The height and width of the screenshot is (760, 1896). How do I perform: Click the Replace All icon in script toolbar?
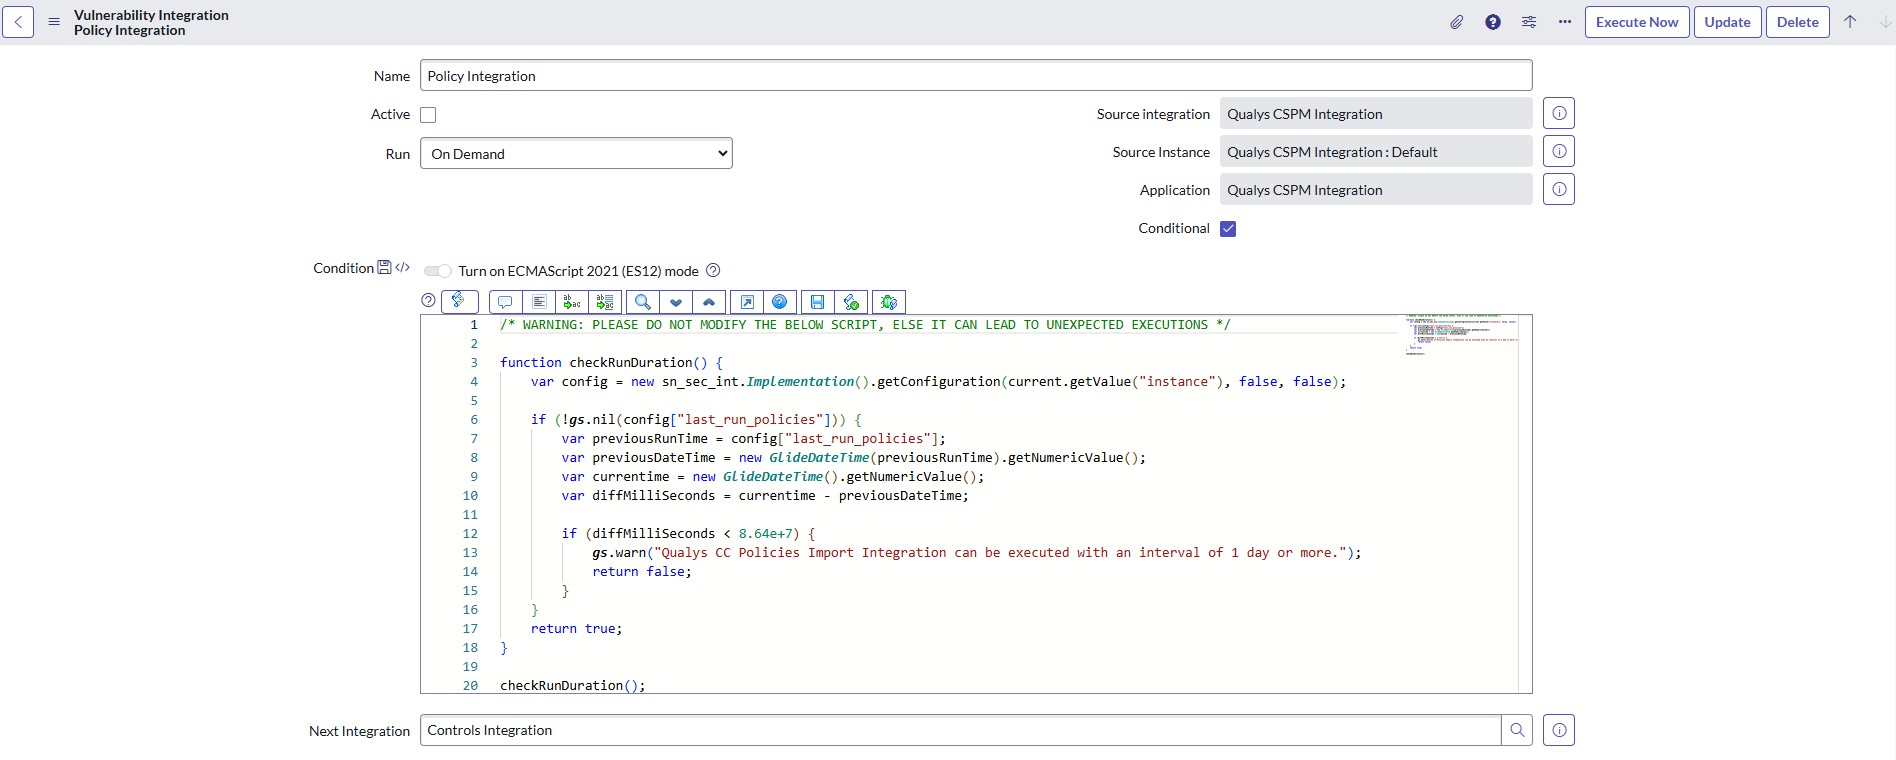[x=605, y=302]
